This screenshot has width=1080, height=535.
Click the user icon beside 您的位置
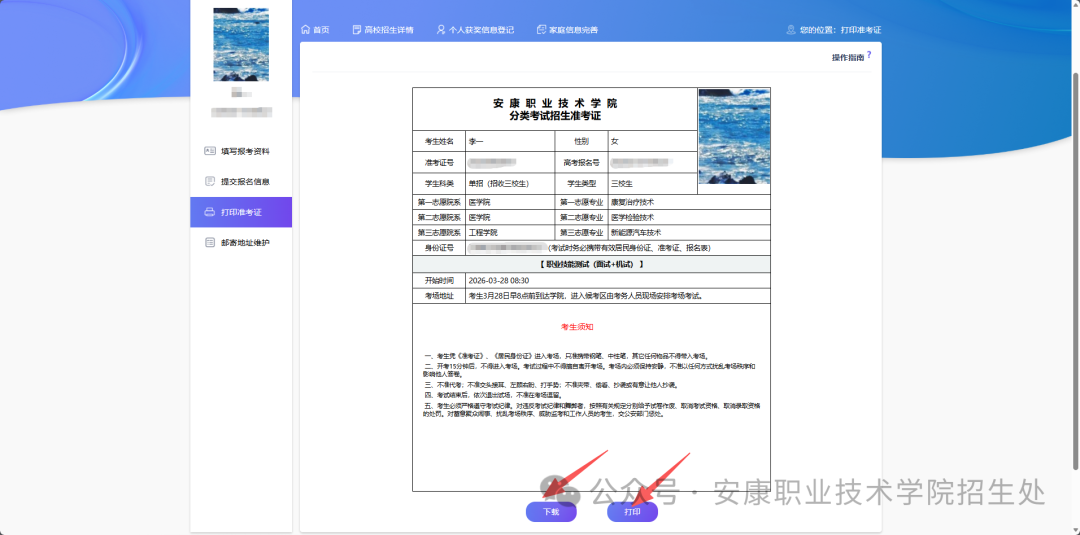click(x=792, y=30)
